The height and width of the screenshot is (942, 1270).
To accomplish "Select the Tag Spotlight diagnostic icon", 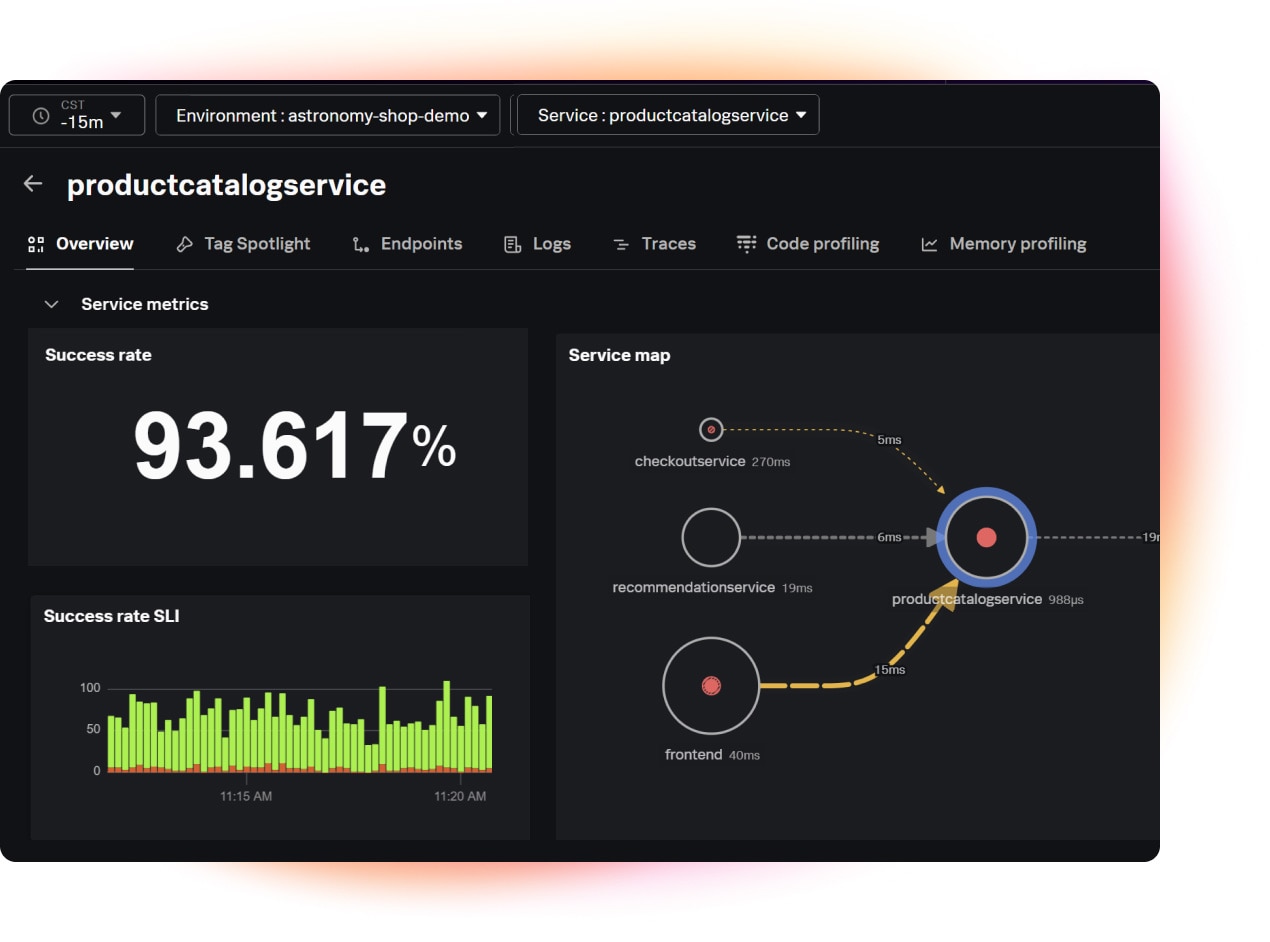I will 184,243.
